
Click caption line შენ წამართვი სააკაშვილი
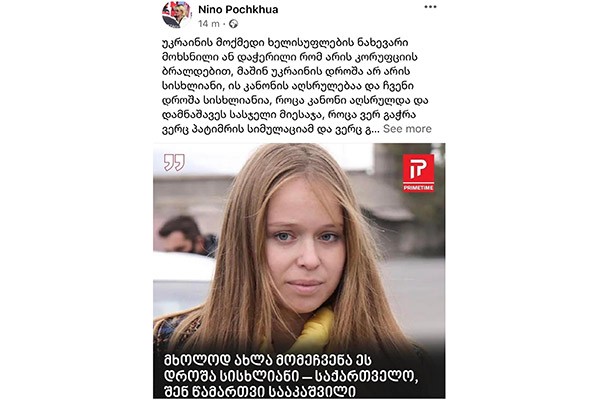click(x=260, y=392)
